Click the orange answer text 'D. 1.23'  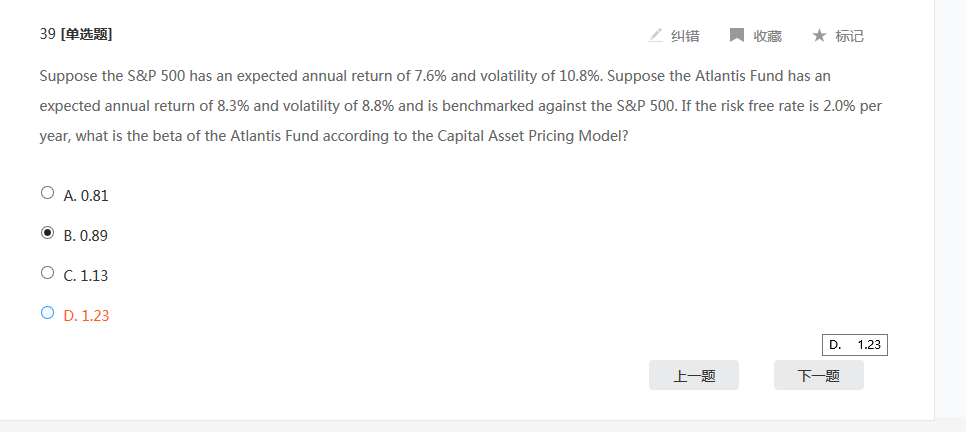point(86,316)
